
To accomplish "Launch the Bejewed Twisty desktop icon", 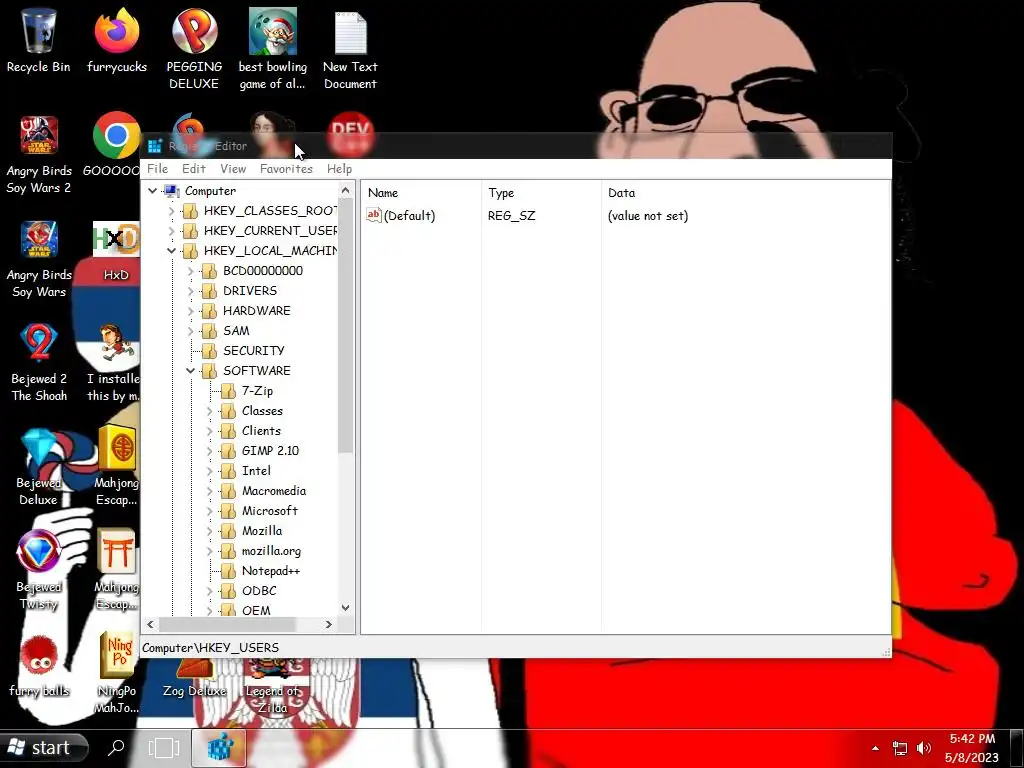I will [x=39, y=571].
